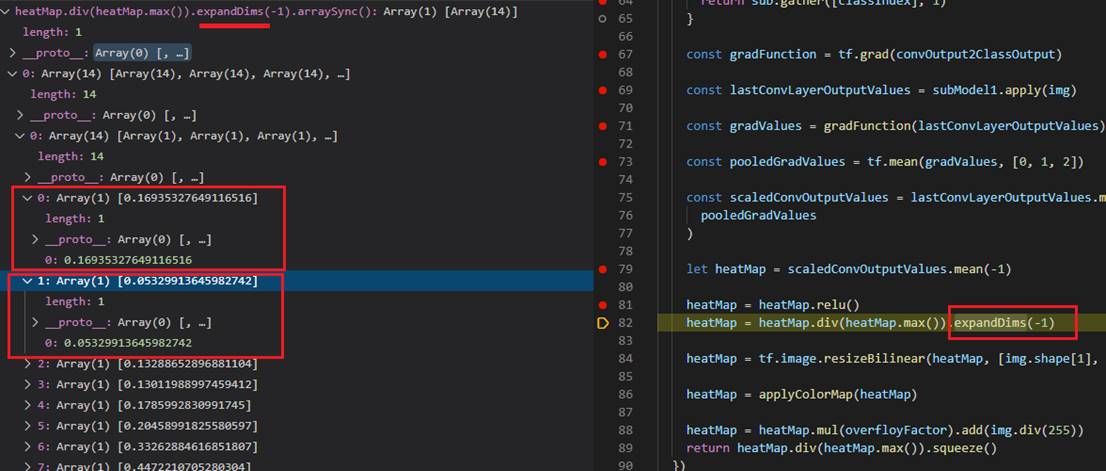
Task: Click line number 78 in the gutter
Action: [x=625, y=251]
